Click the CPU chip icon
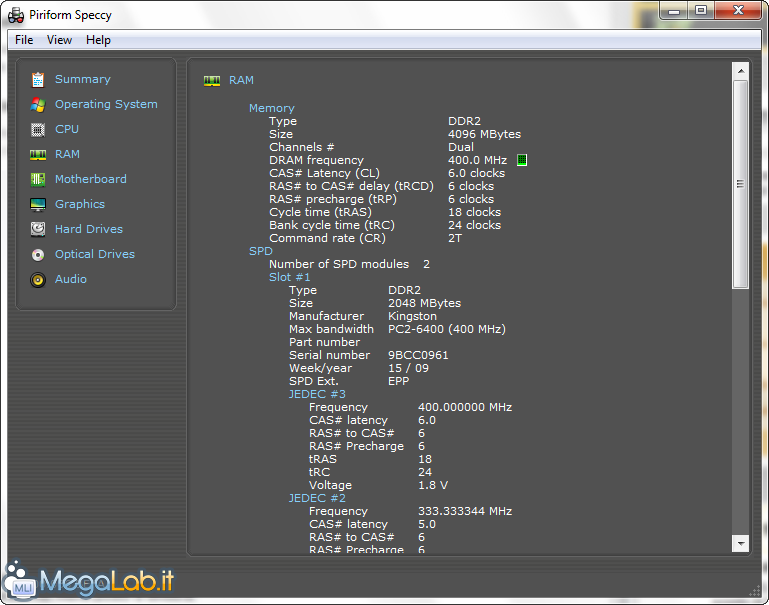The image size is (769, 605). pyautogui.click(x=38, y=129)
